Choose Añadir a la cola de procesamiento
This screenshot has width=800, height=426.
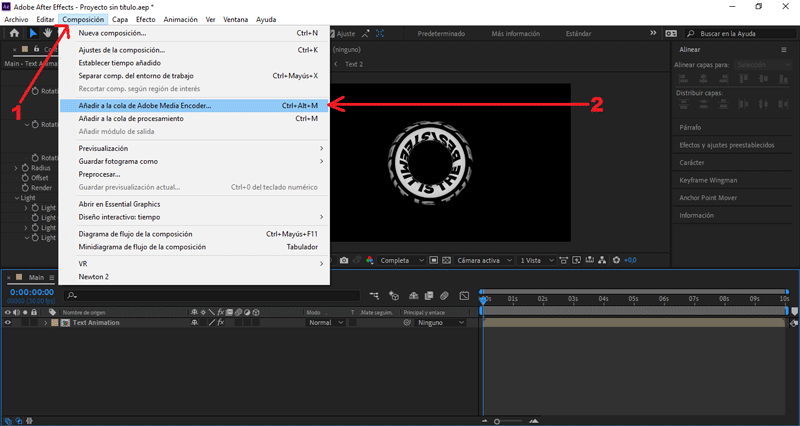coord(194,118)
